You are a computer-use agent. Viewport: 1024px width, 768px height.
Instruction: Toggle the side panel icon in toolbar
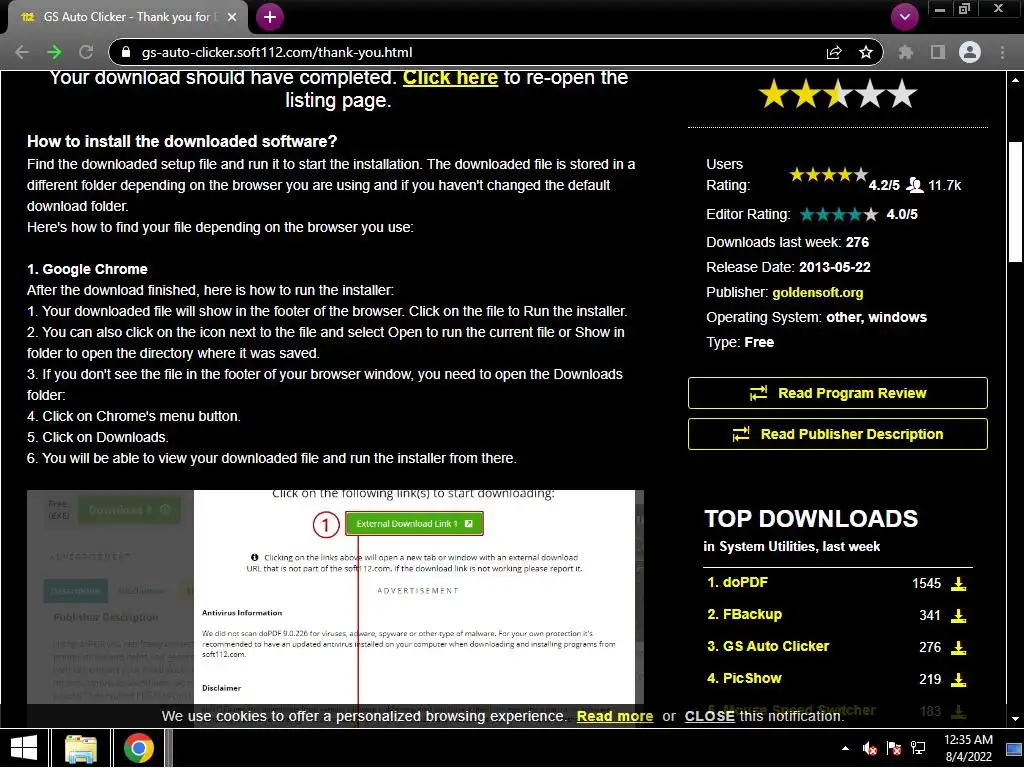[938, 52]
